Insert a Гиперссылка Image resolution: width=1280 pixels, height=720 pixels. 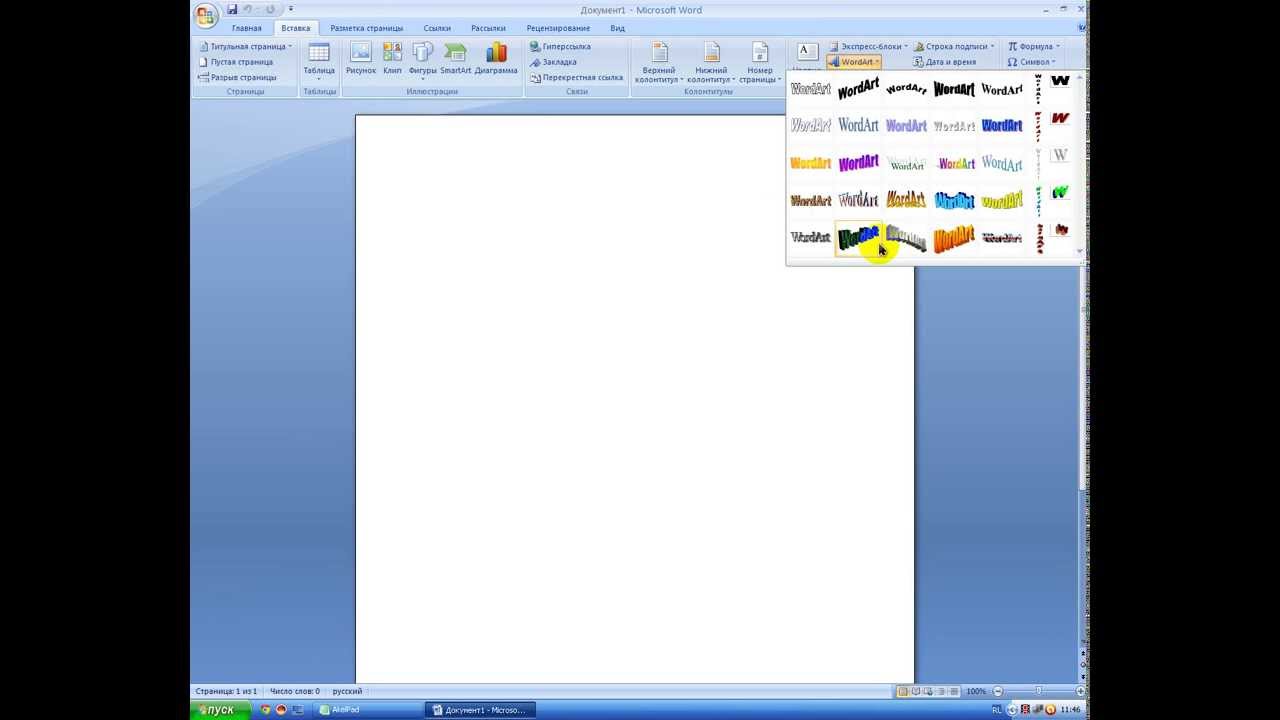pyautogui.click(x=560, y=46)
